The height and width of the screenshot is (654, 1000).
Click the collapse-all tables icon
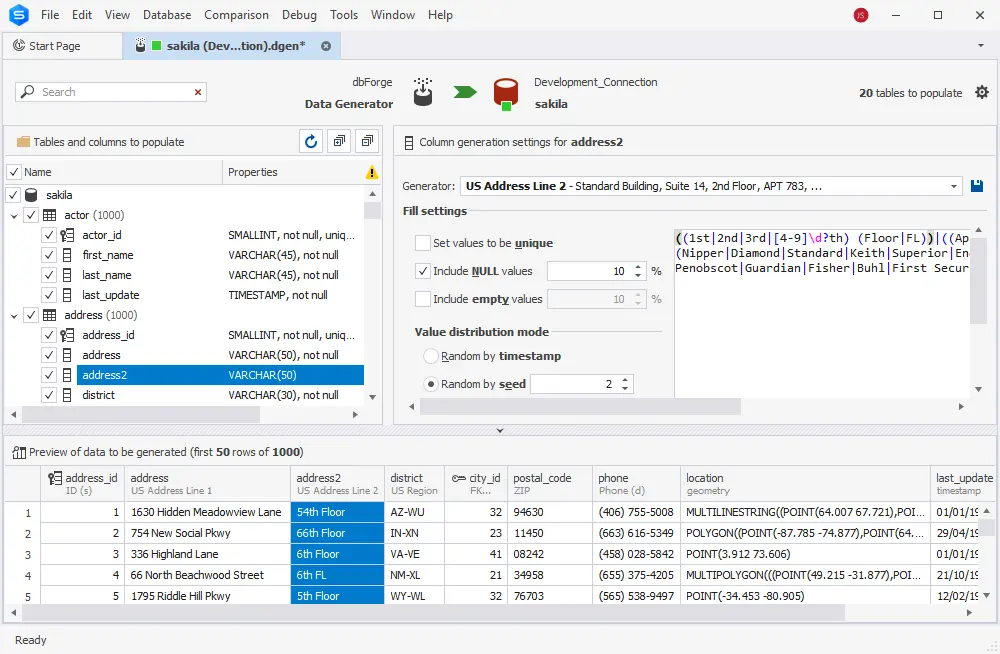pos(366,141)
